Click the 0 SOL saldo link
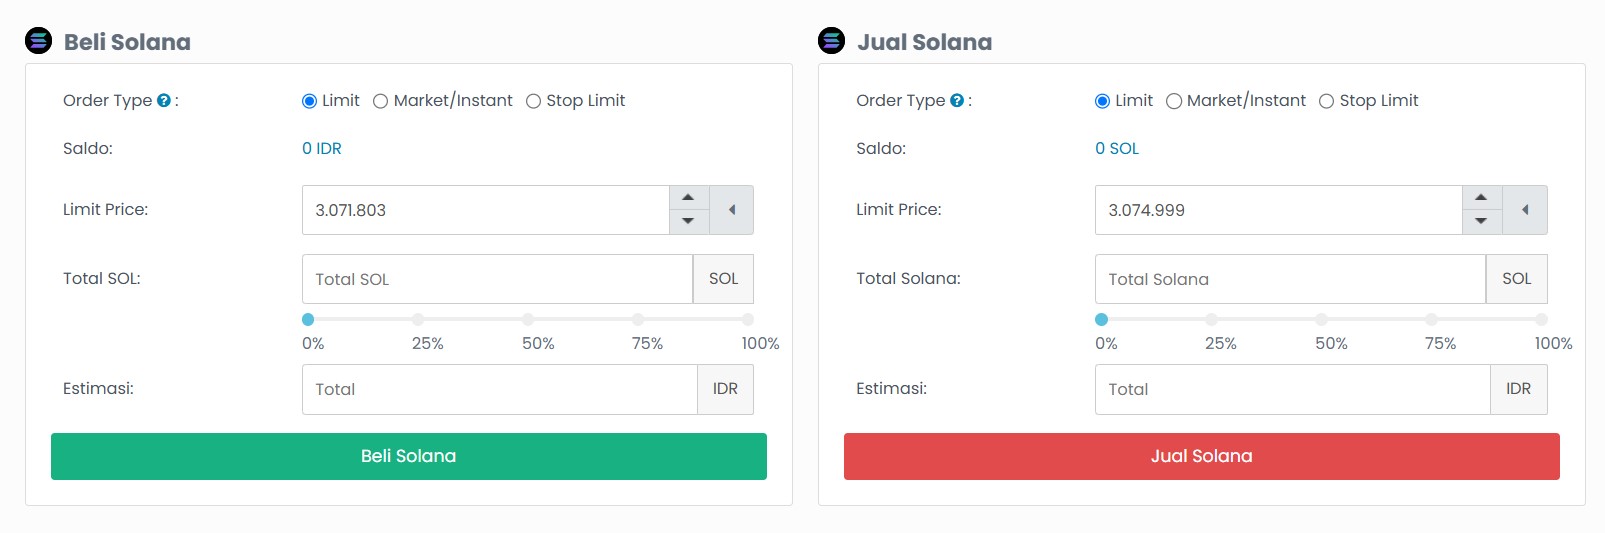The image size is (1605, 533). point(1117,148)
